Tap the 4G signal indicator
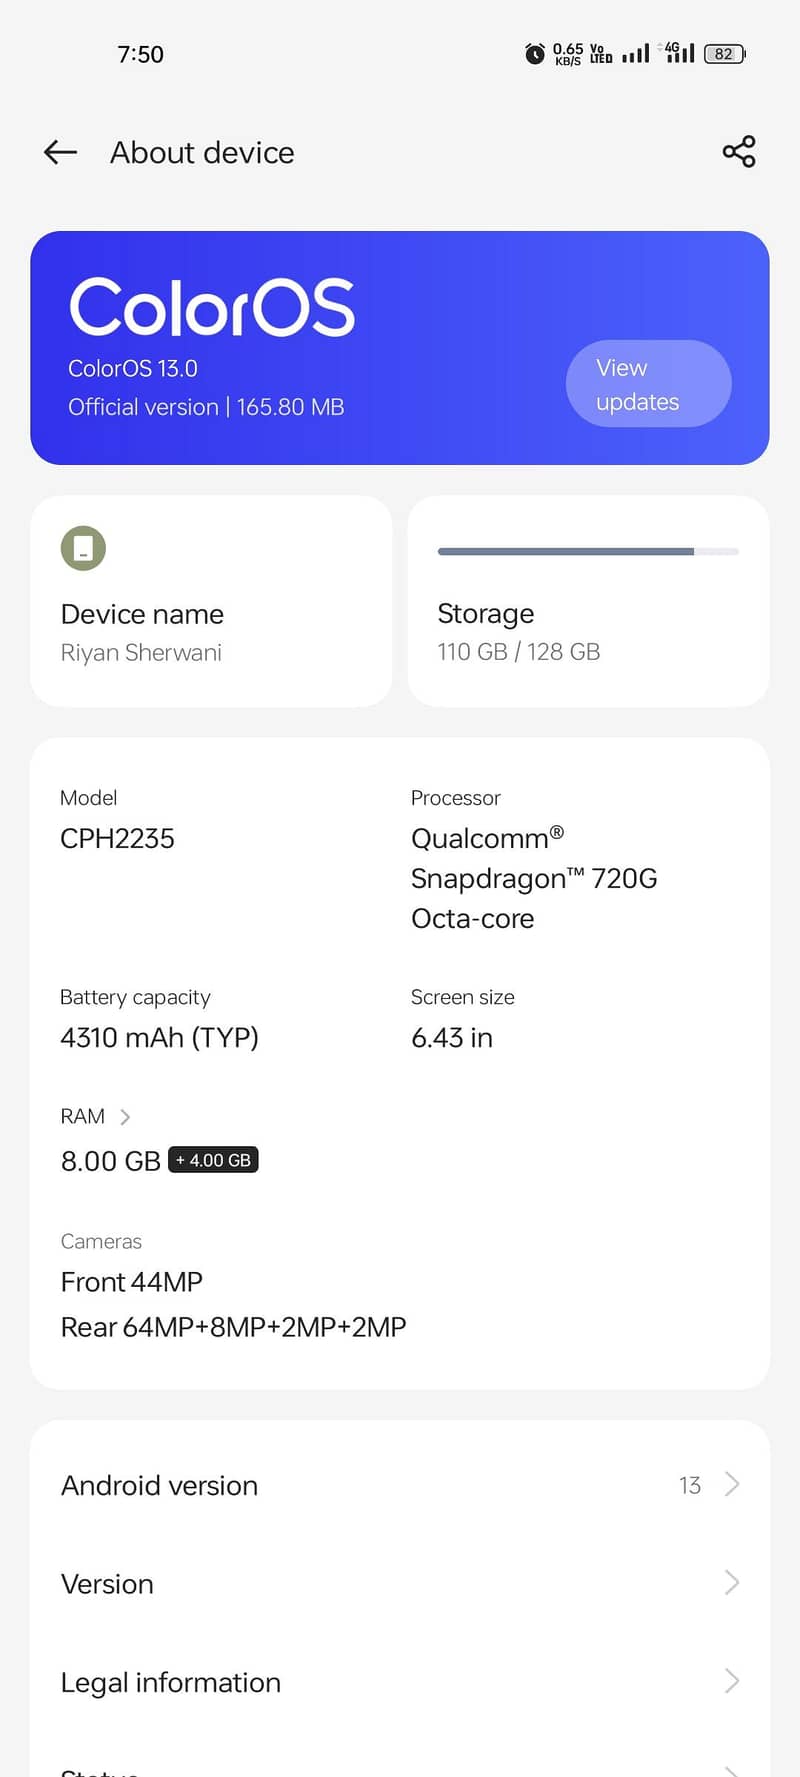 pos(677,53)
